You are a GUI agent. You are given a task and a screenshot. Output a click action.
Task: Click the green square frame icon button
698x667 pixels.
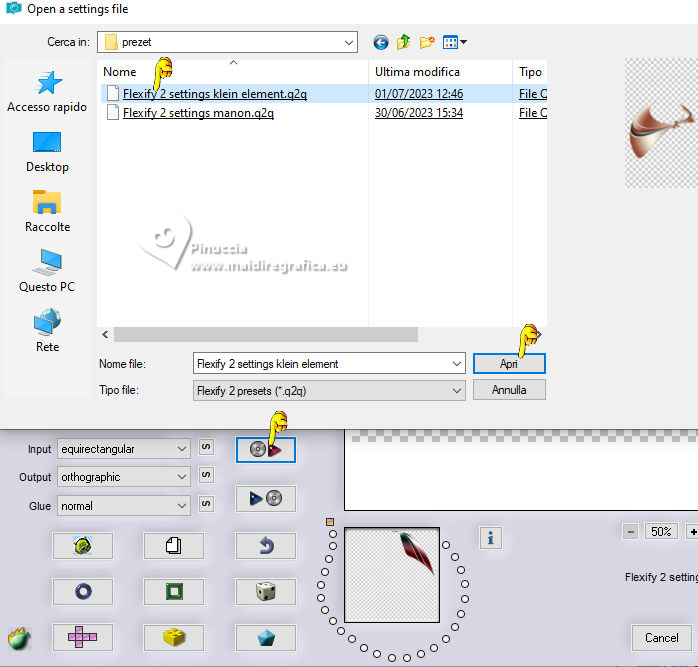174,591
